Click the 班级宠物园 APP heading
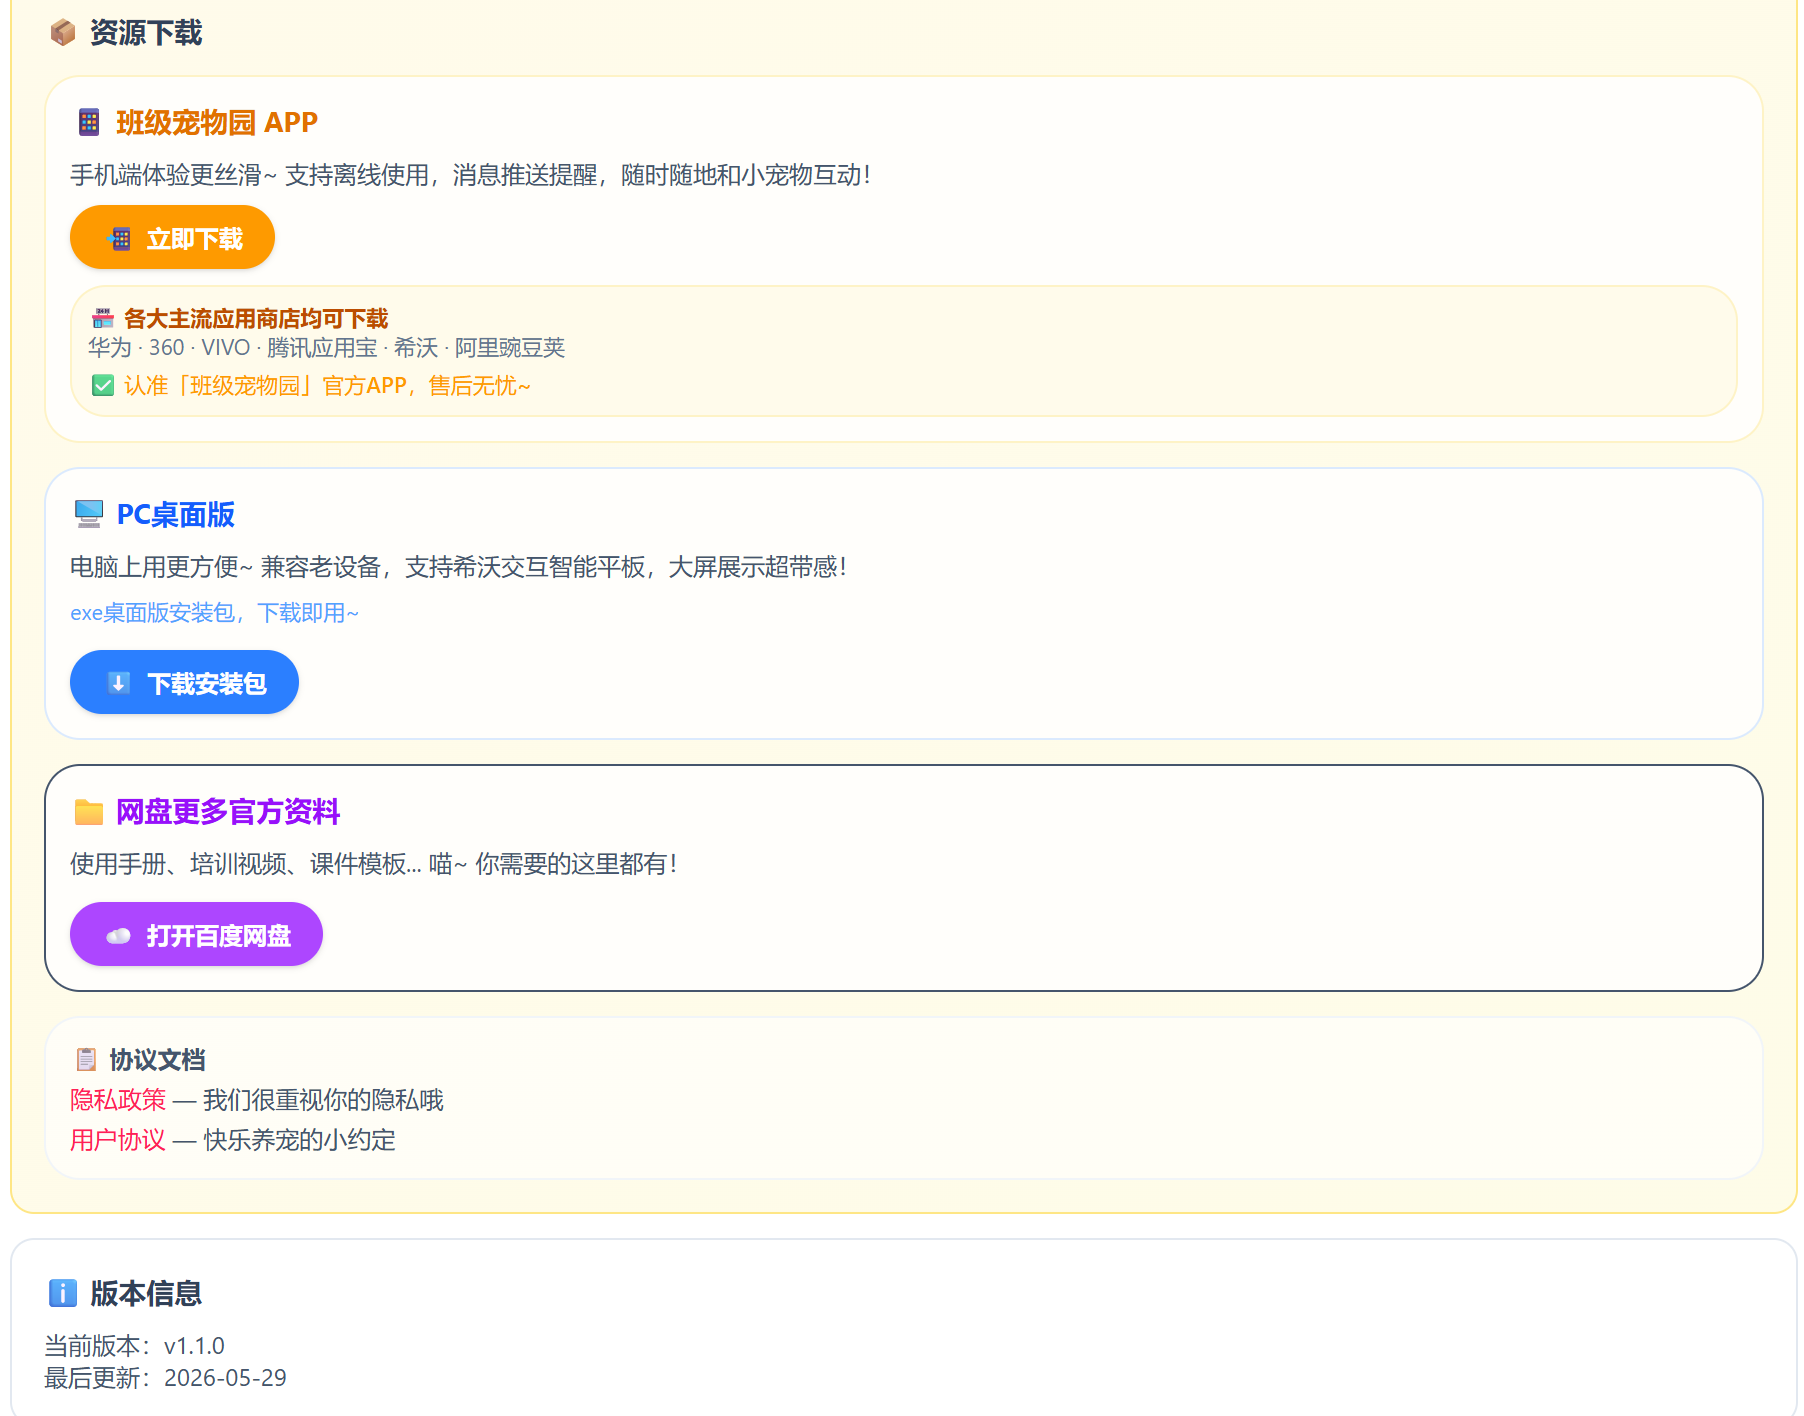1804x1416 pixels. (217, 122)
